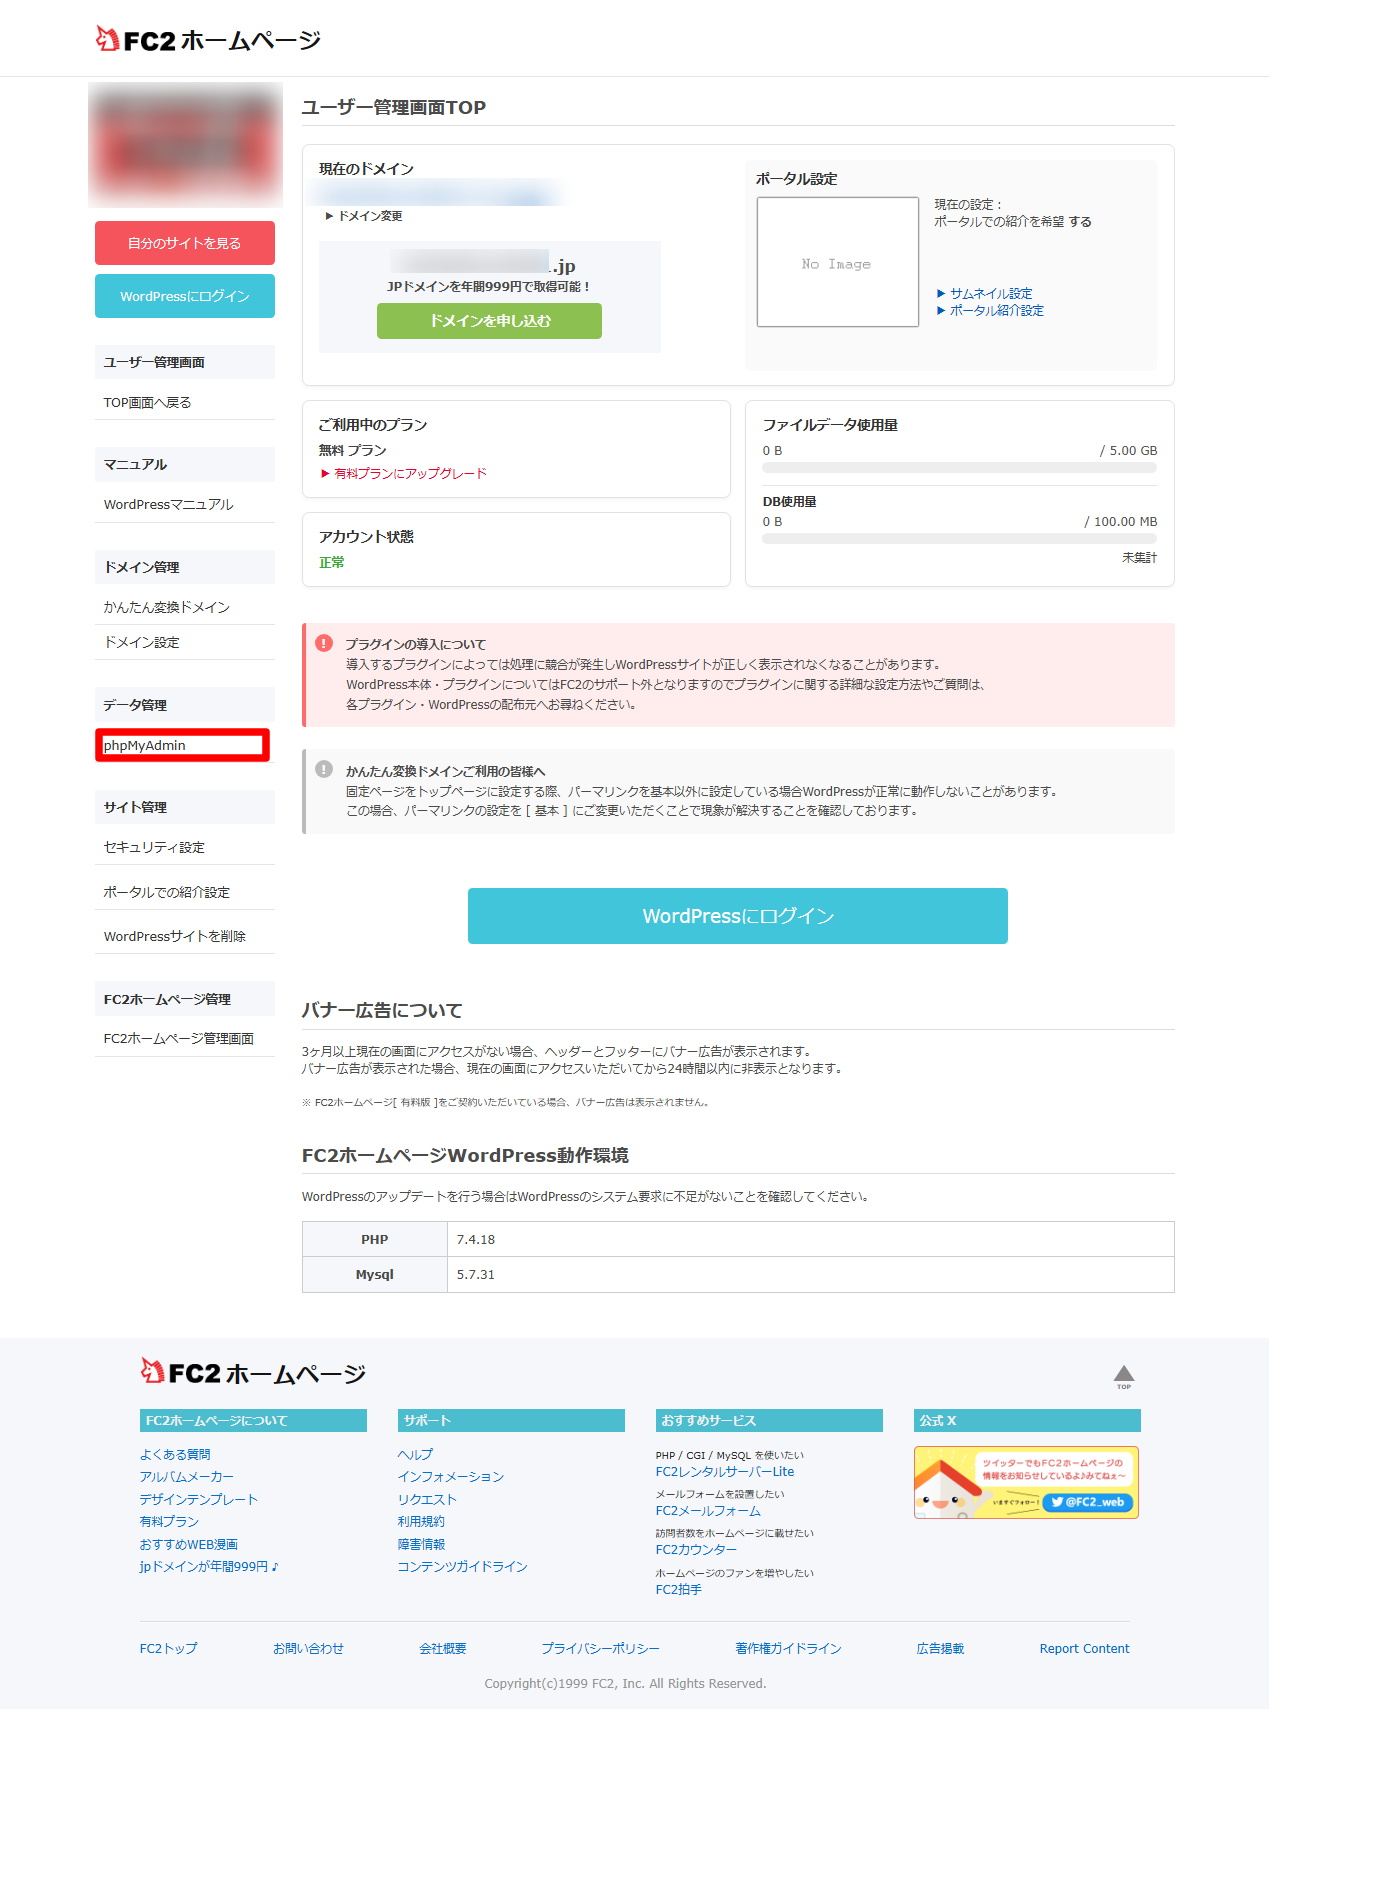Click the No Image portal thumbnail
Image resolution: width=1393 pixels, height=1898 pixels.
coord(837,262)
